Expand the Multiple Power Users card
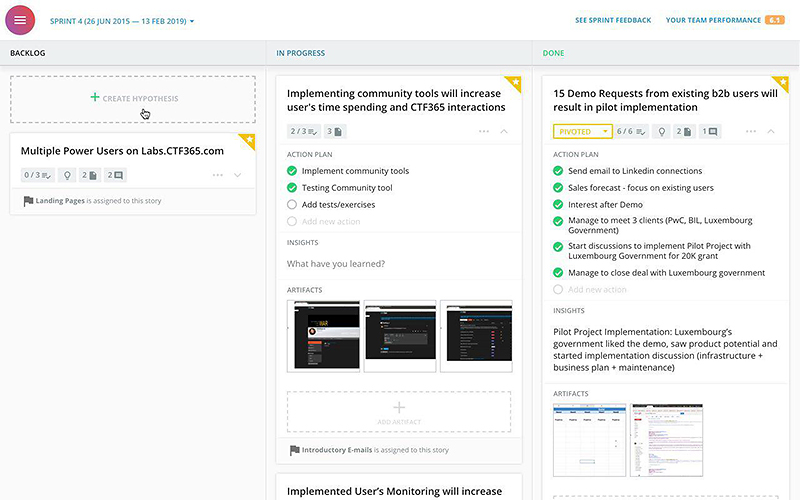This screenshot has height=500, width=800. point(238,175)
